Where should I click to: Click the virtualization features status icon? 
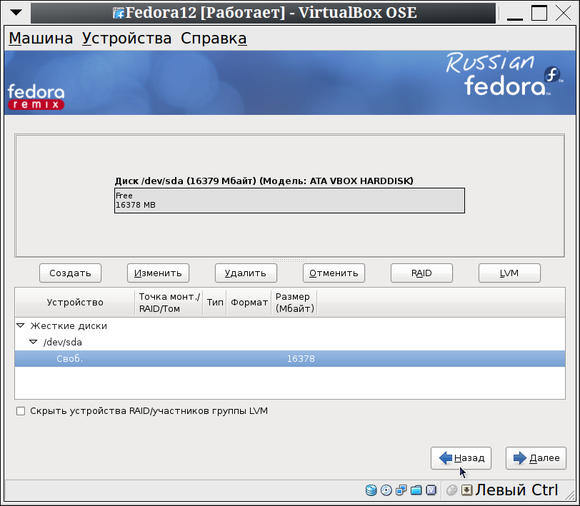[431, 490]
